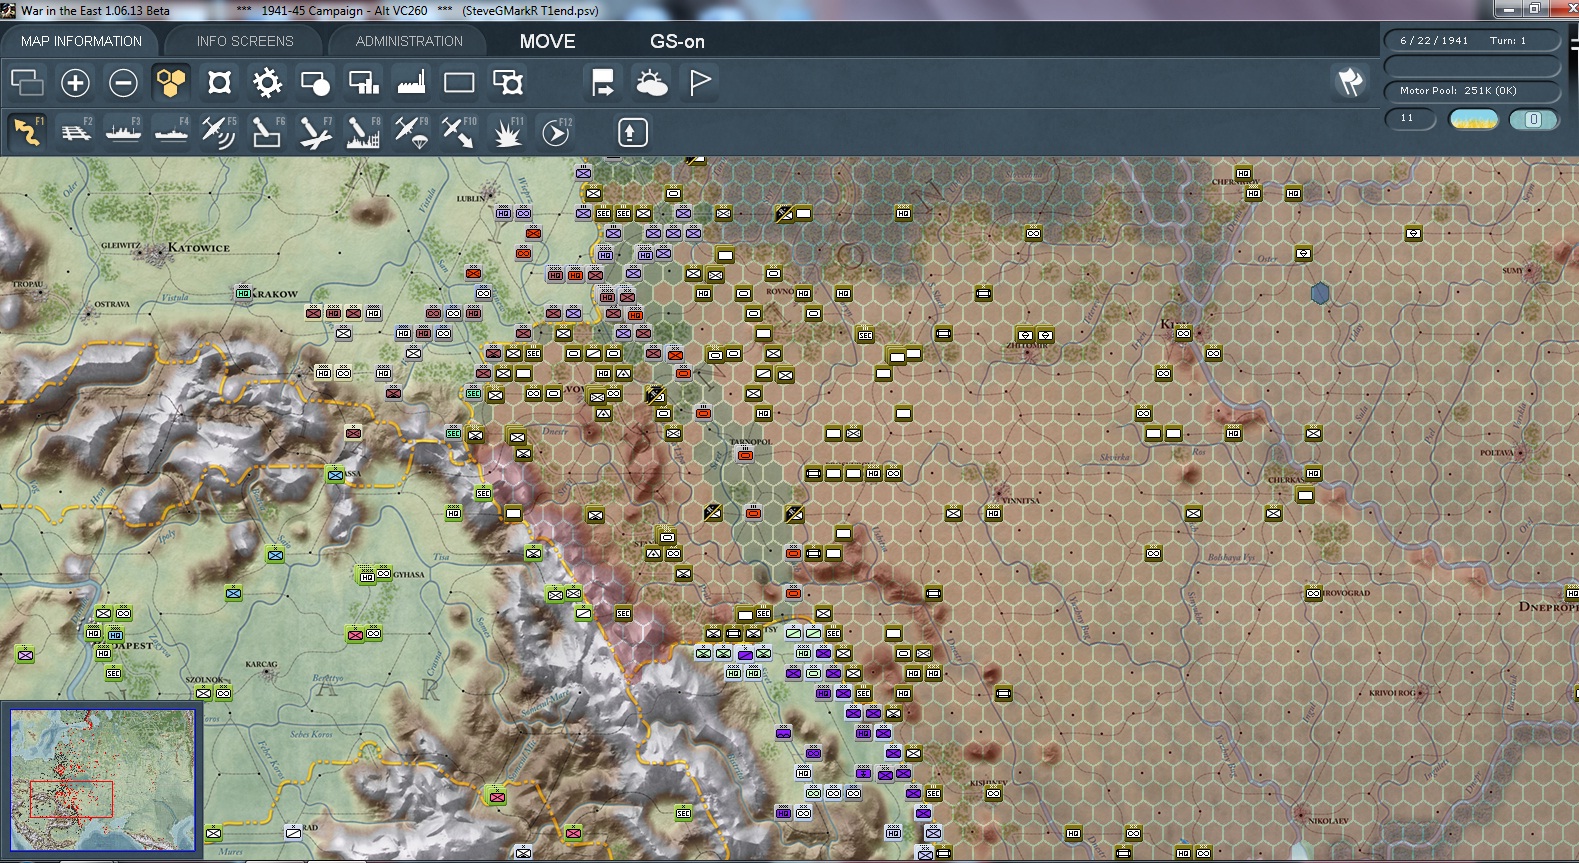Click the Krivoi Rog city label
Viewport: 1579px width, 863px height.
(x=1392, y=692)
